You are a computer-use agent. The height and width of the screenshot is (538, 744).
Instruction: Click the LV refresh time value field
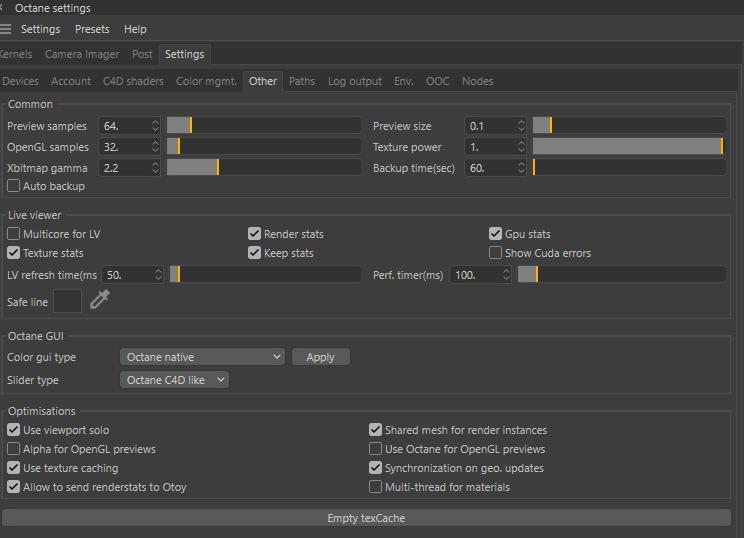132,275
